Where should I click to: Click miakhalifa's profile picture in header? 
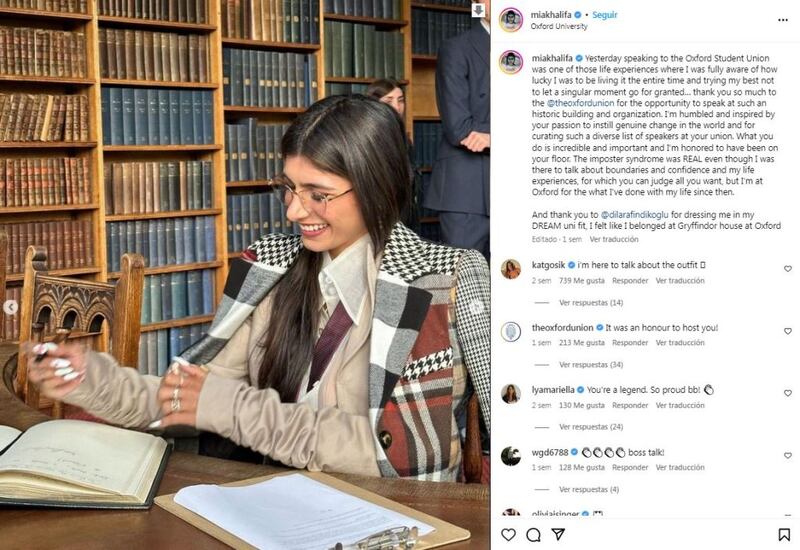[x=511, y=20]
